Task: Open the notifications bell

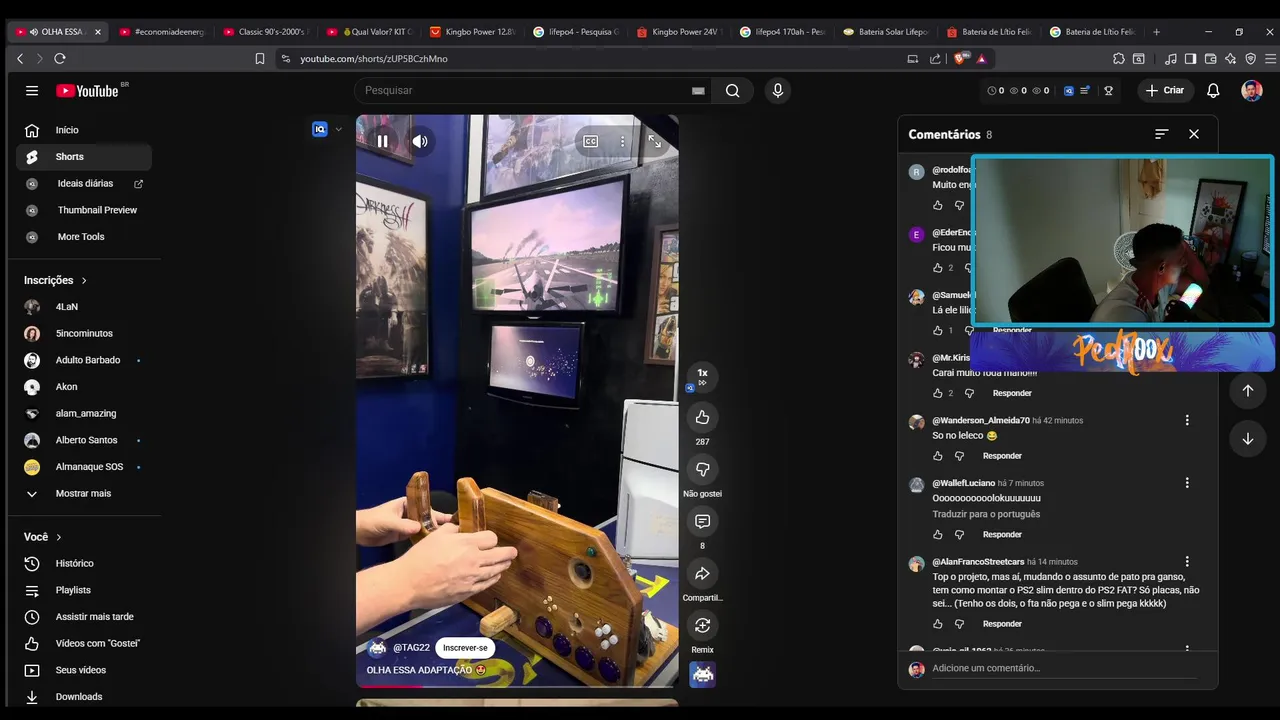Action: (x=1213, y=90)
